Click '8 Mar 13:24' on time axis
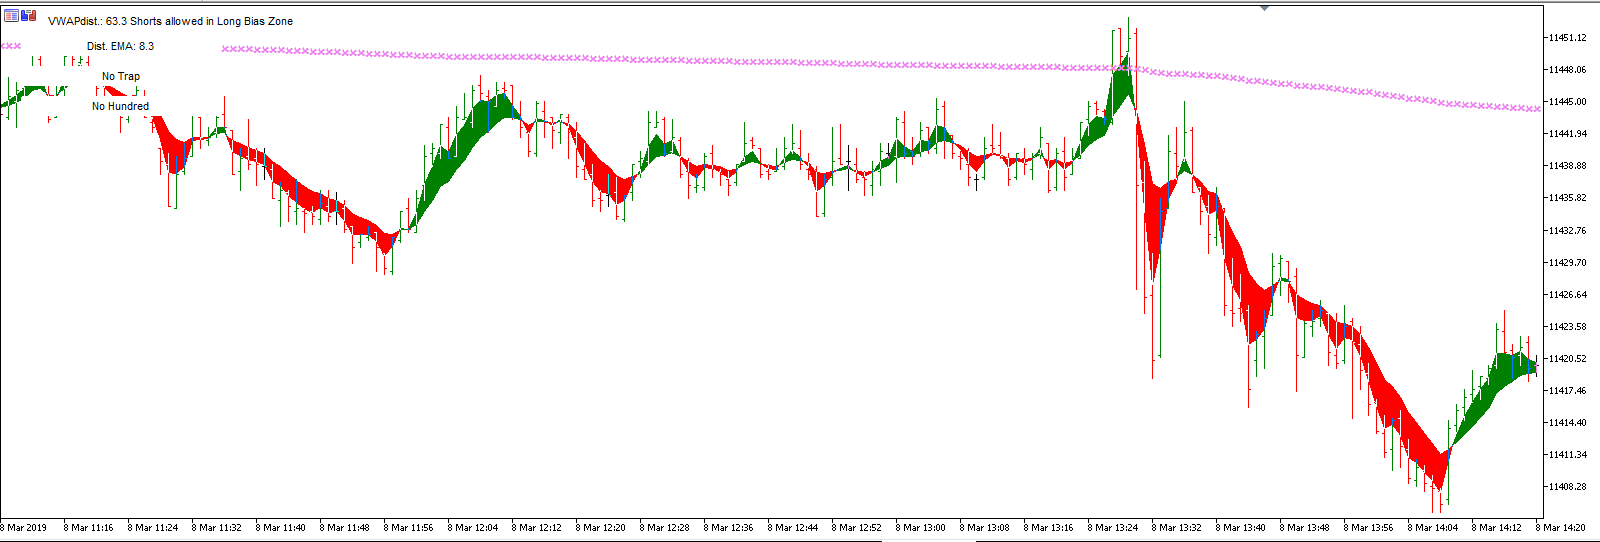The image size is (1600, 542). 1114,528
